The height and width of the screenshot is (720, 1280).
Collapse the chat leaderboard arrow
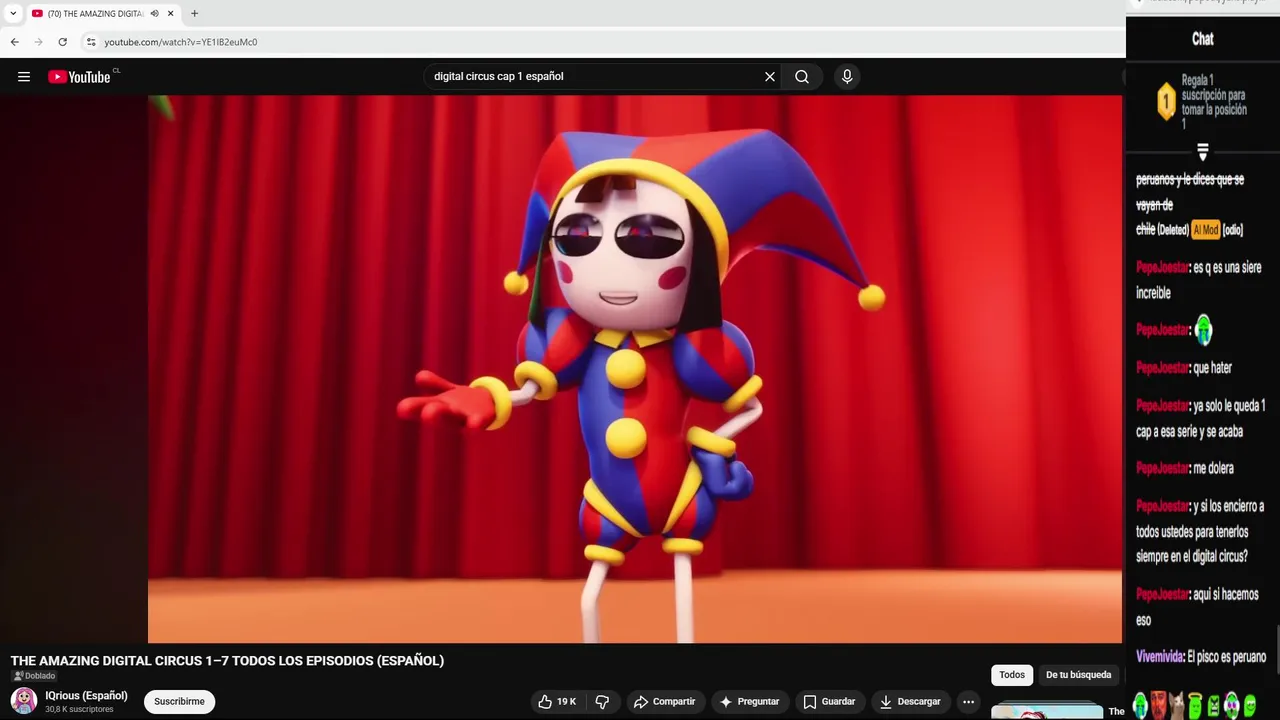(1203, 152)
